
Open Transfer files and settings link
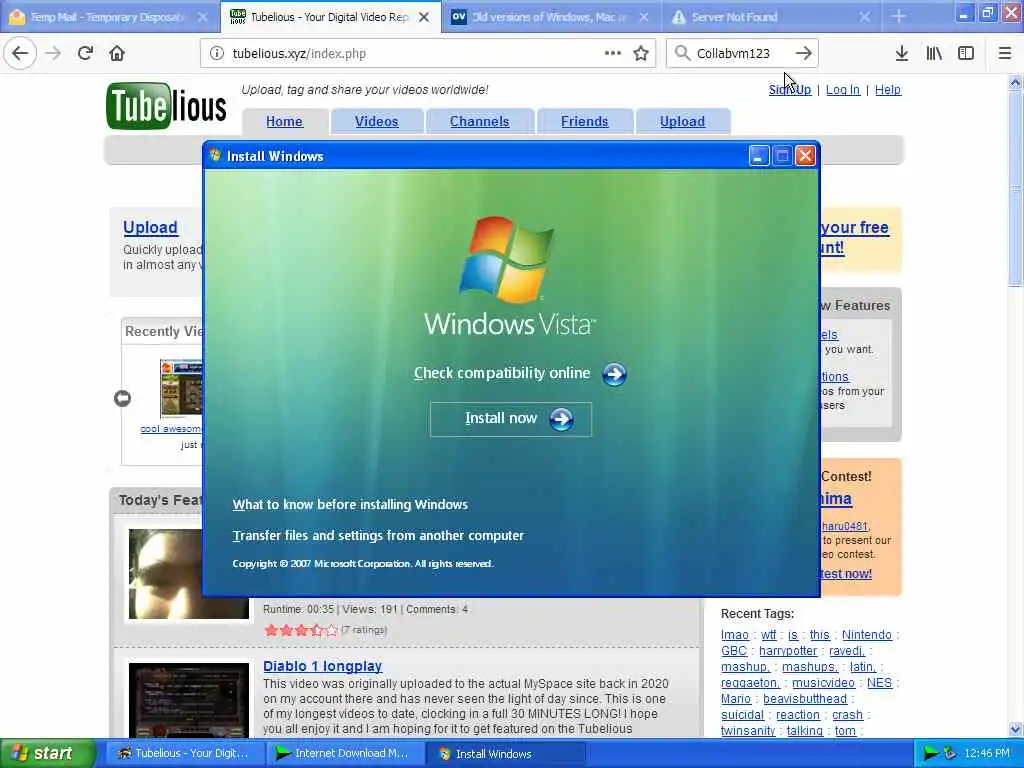pos(378,536)
